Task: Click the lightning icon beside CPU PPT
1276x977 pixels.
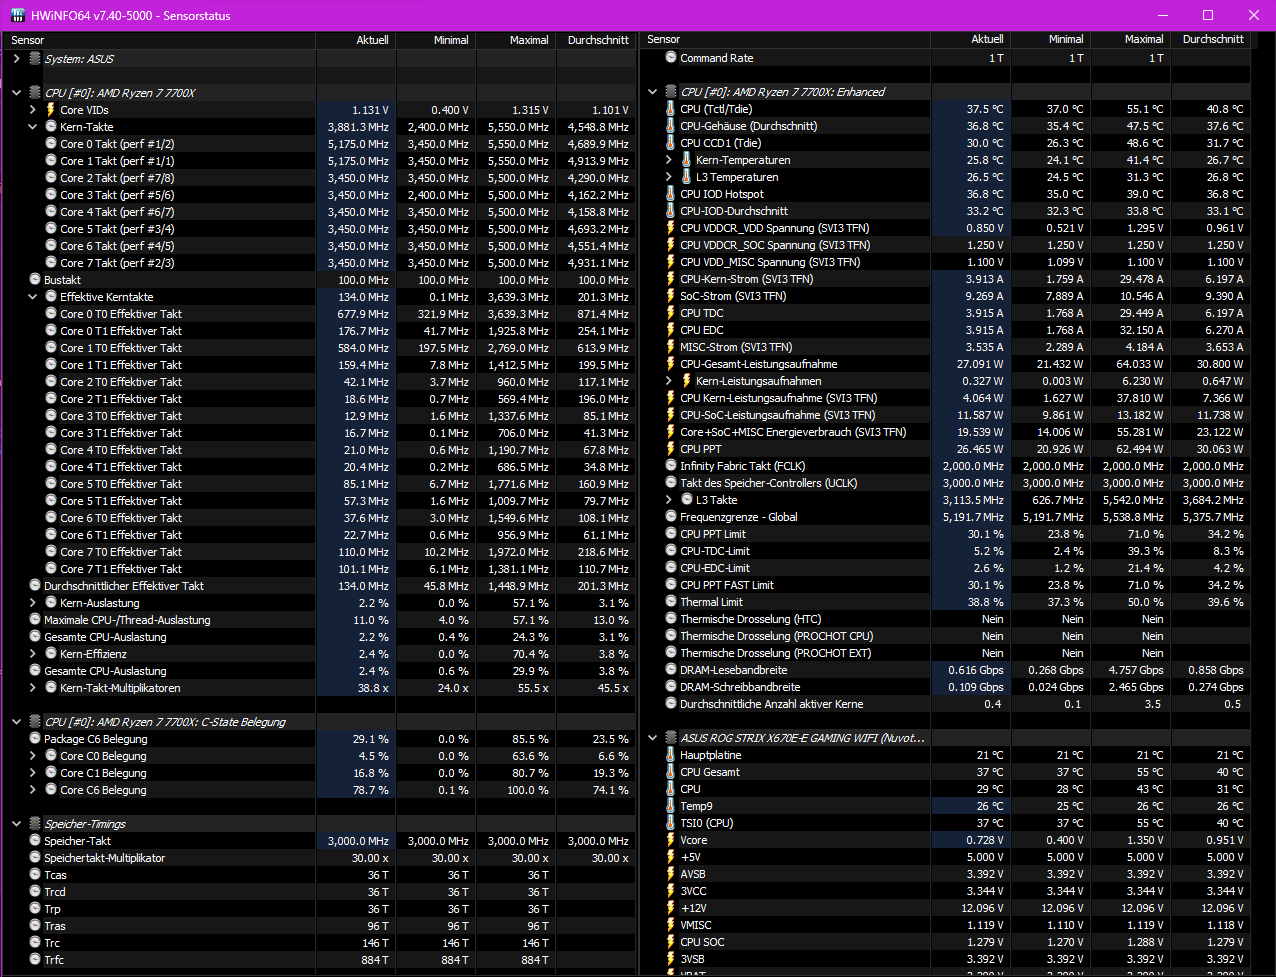Action: [671, 449]
